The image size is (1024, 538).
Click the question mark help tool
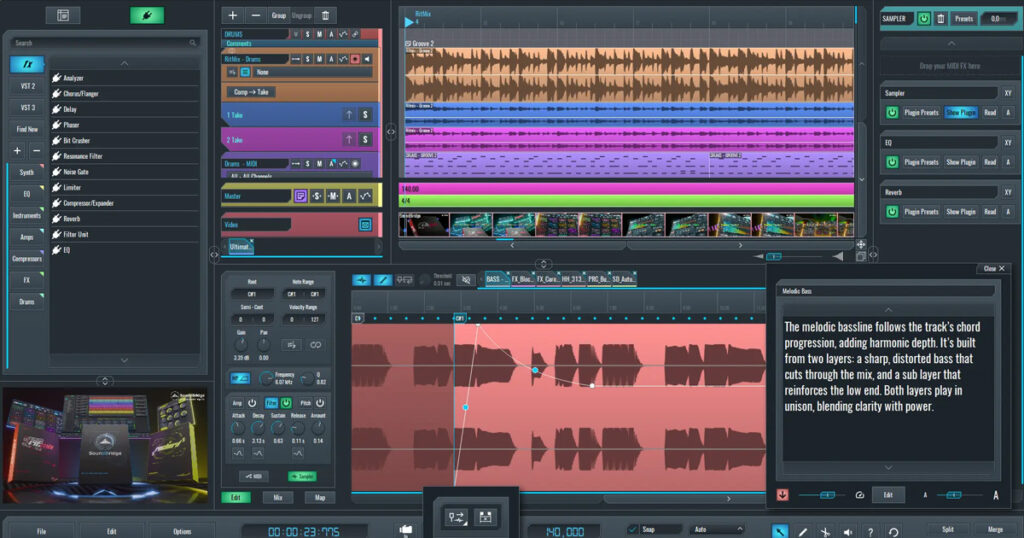[x=870, y=531]
